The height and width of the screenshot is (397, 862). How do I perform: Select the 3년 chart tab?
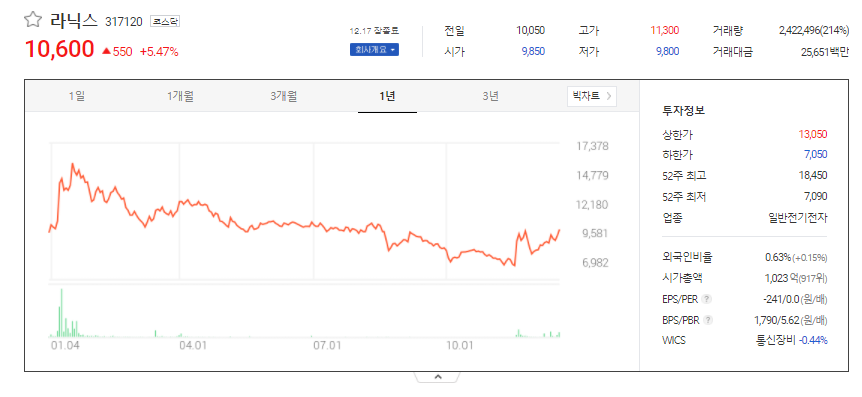pyautogui.click(x=490, y=96)
